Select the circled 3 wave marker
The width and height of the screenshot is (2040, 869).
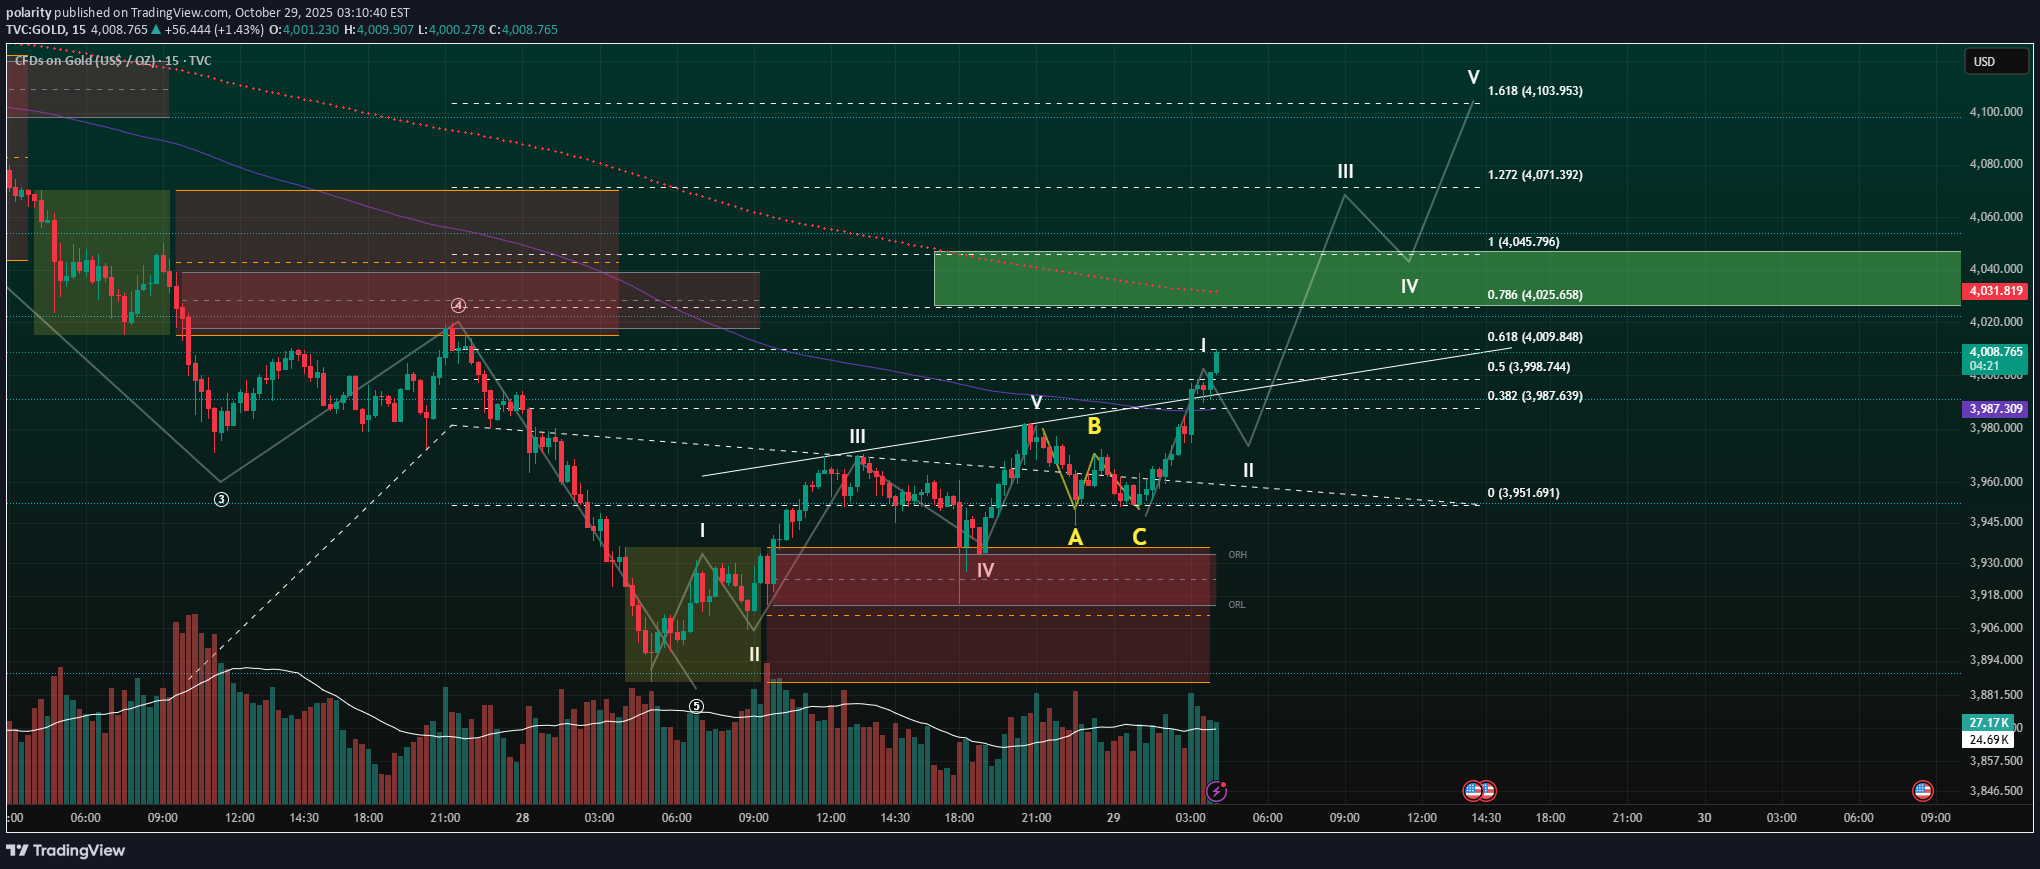[x=221, y=499]
